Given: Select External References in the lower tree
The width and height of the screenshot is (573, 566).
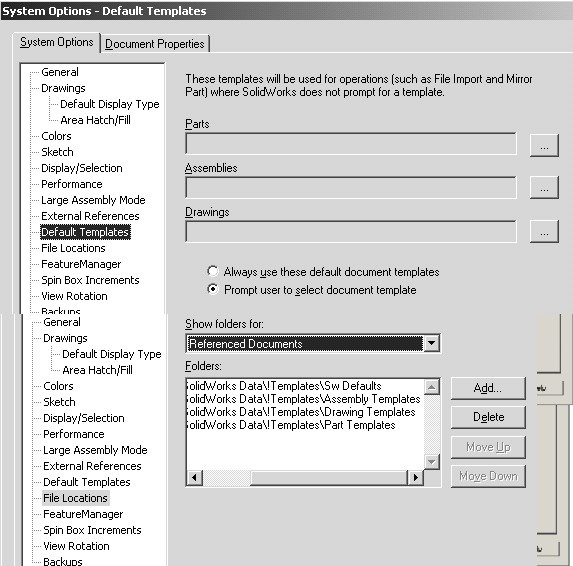Looking at the screenshot, I should (92, 466).
